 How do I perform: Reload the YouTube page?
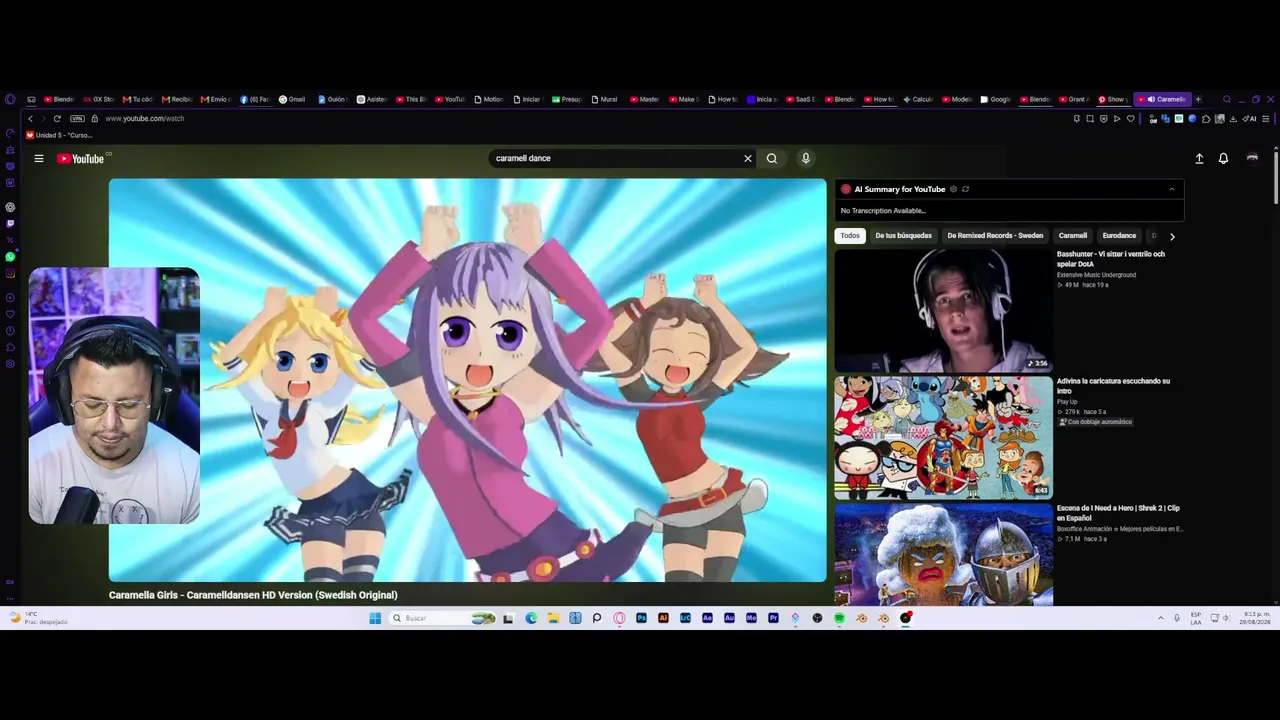pyautogui.click(x=57, y=119)
